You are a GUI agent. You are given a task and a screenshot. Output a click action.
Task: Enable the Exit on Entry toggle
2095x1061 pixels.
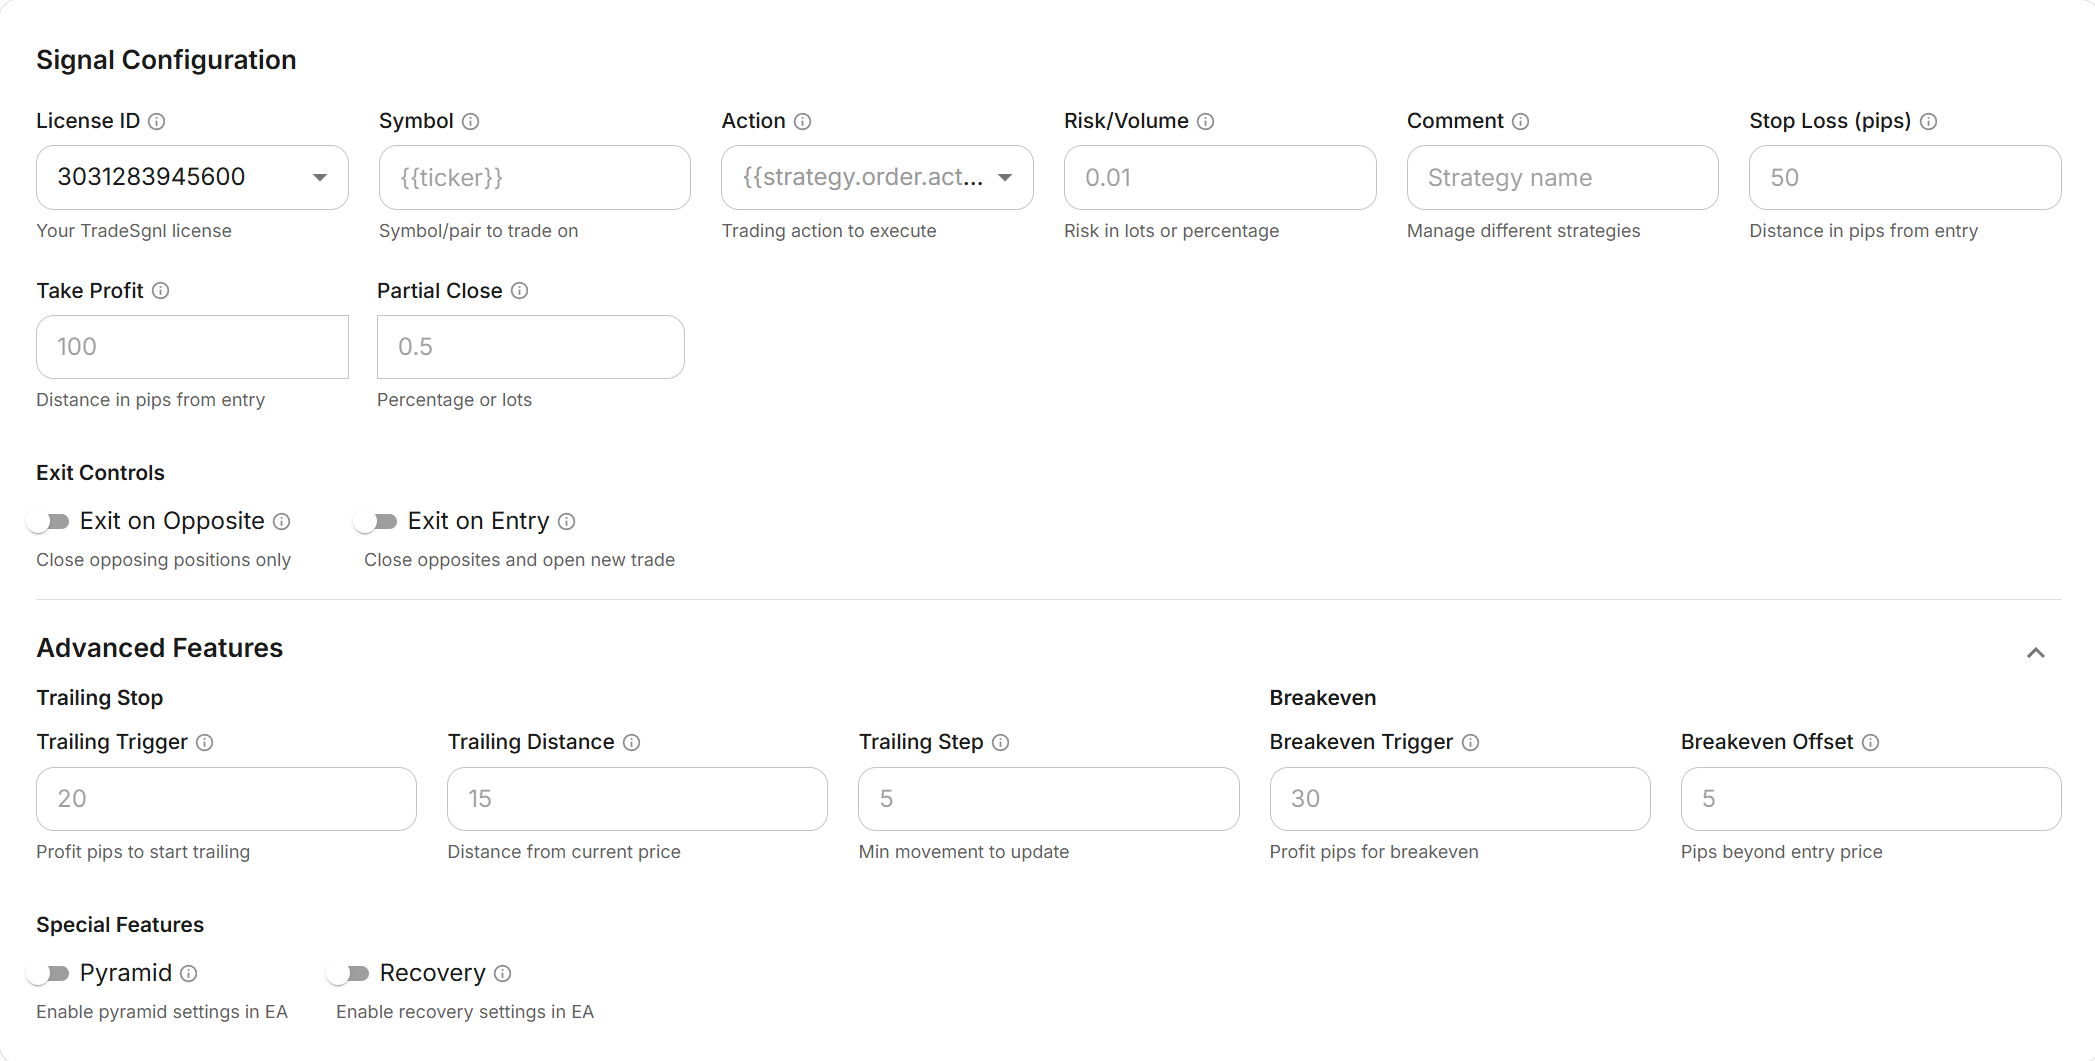pos(377,521)
